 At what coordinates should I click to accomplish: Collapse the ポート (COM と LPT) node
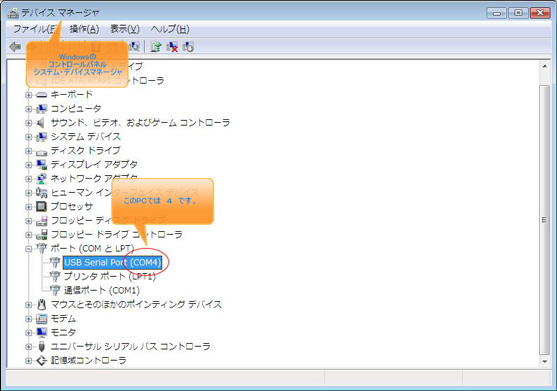(x=28, y=249)
